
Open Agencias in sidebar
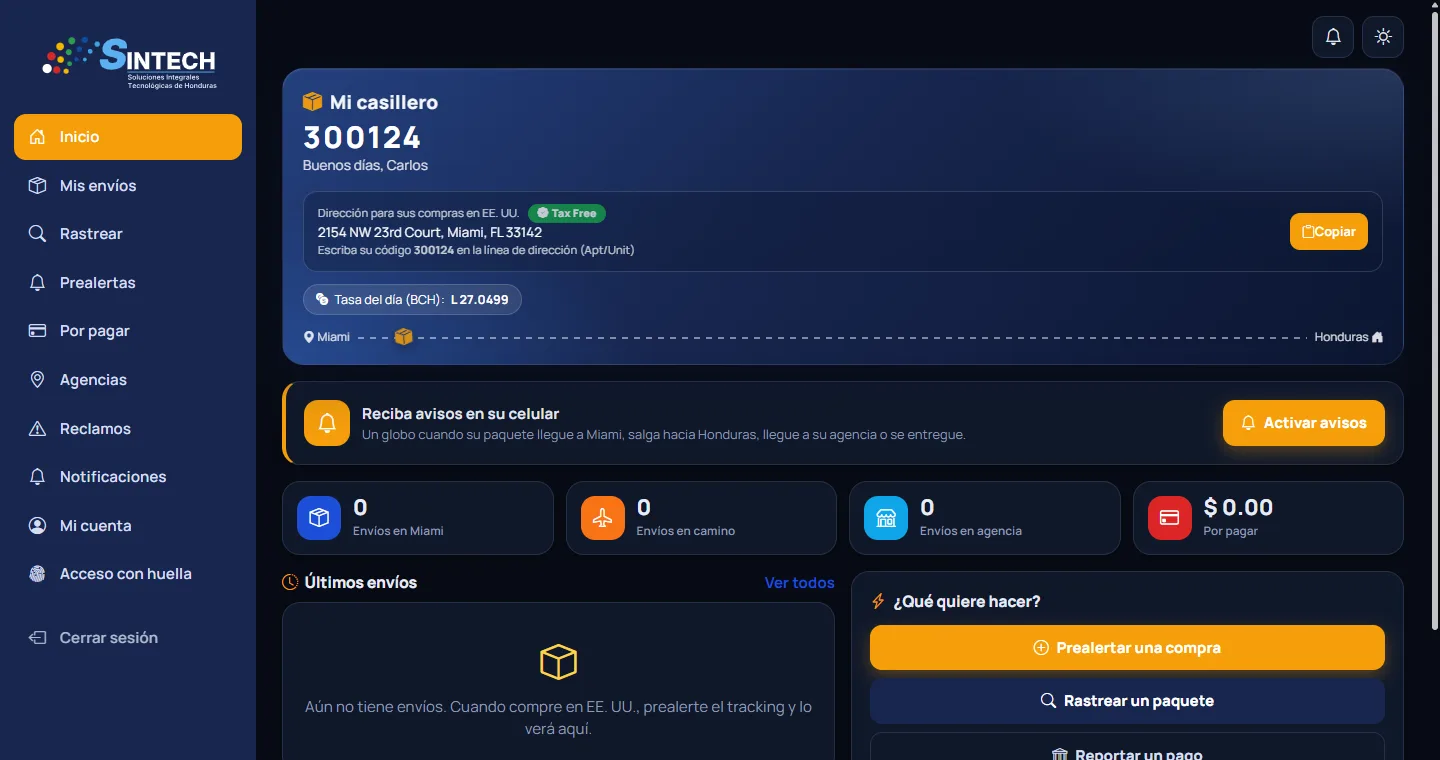pyautogui.click(x=128, y=380)
